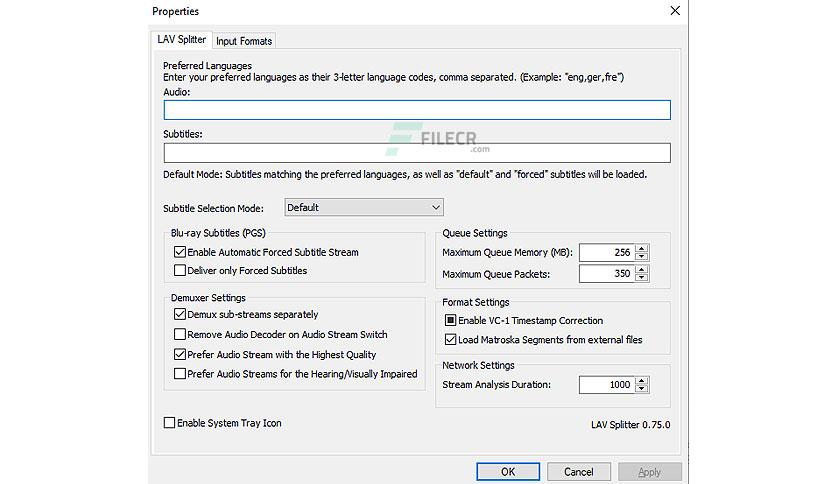The height and width of the screenshot is (484, 836).
Task: Select the LAV Splitter tab
Action: pos(182,39)
